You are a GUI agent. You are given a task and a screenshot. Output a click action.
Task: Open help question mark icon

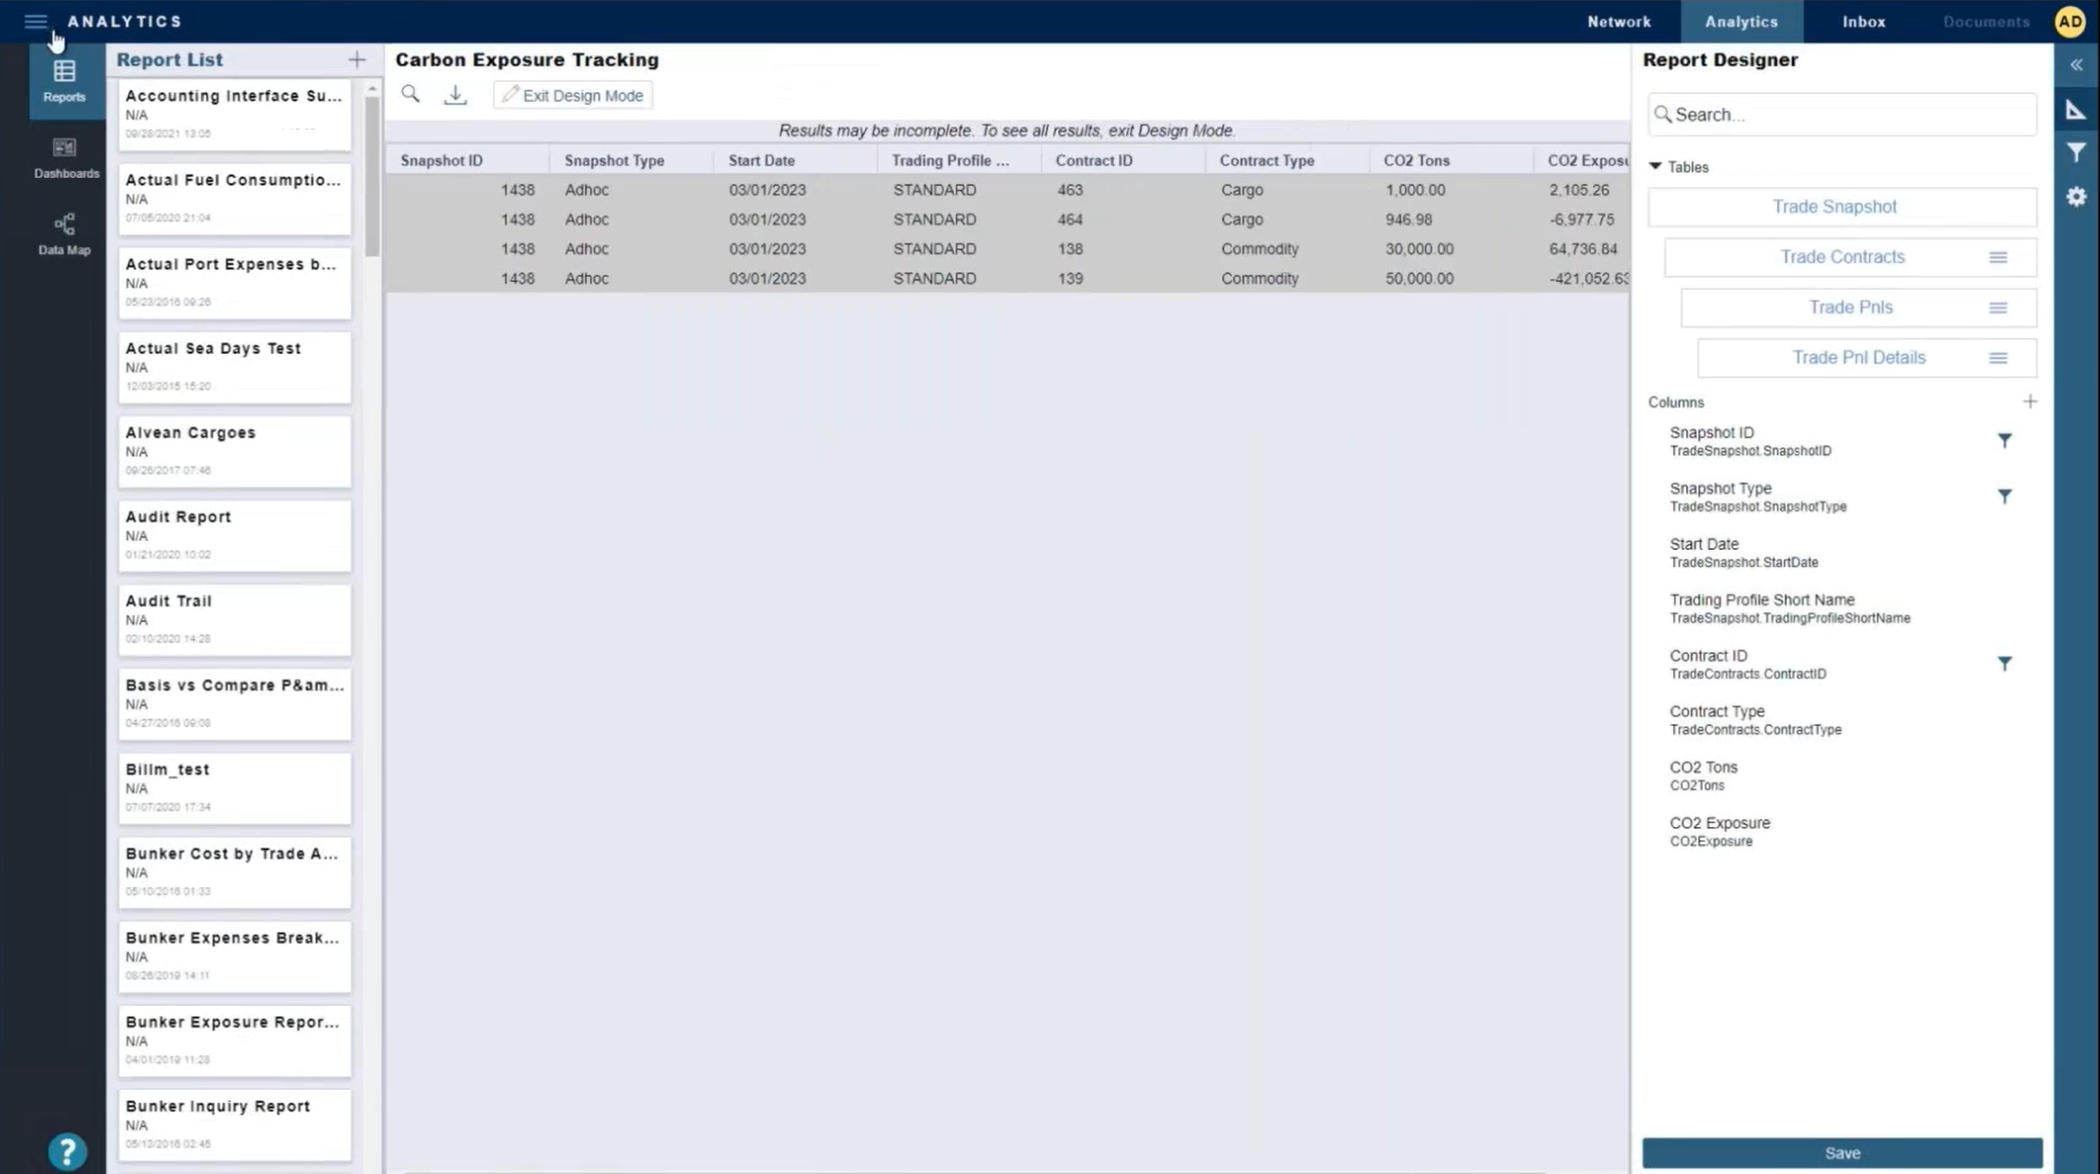67,1152
